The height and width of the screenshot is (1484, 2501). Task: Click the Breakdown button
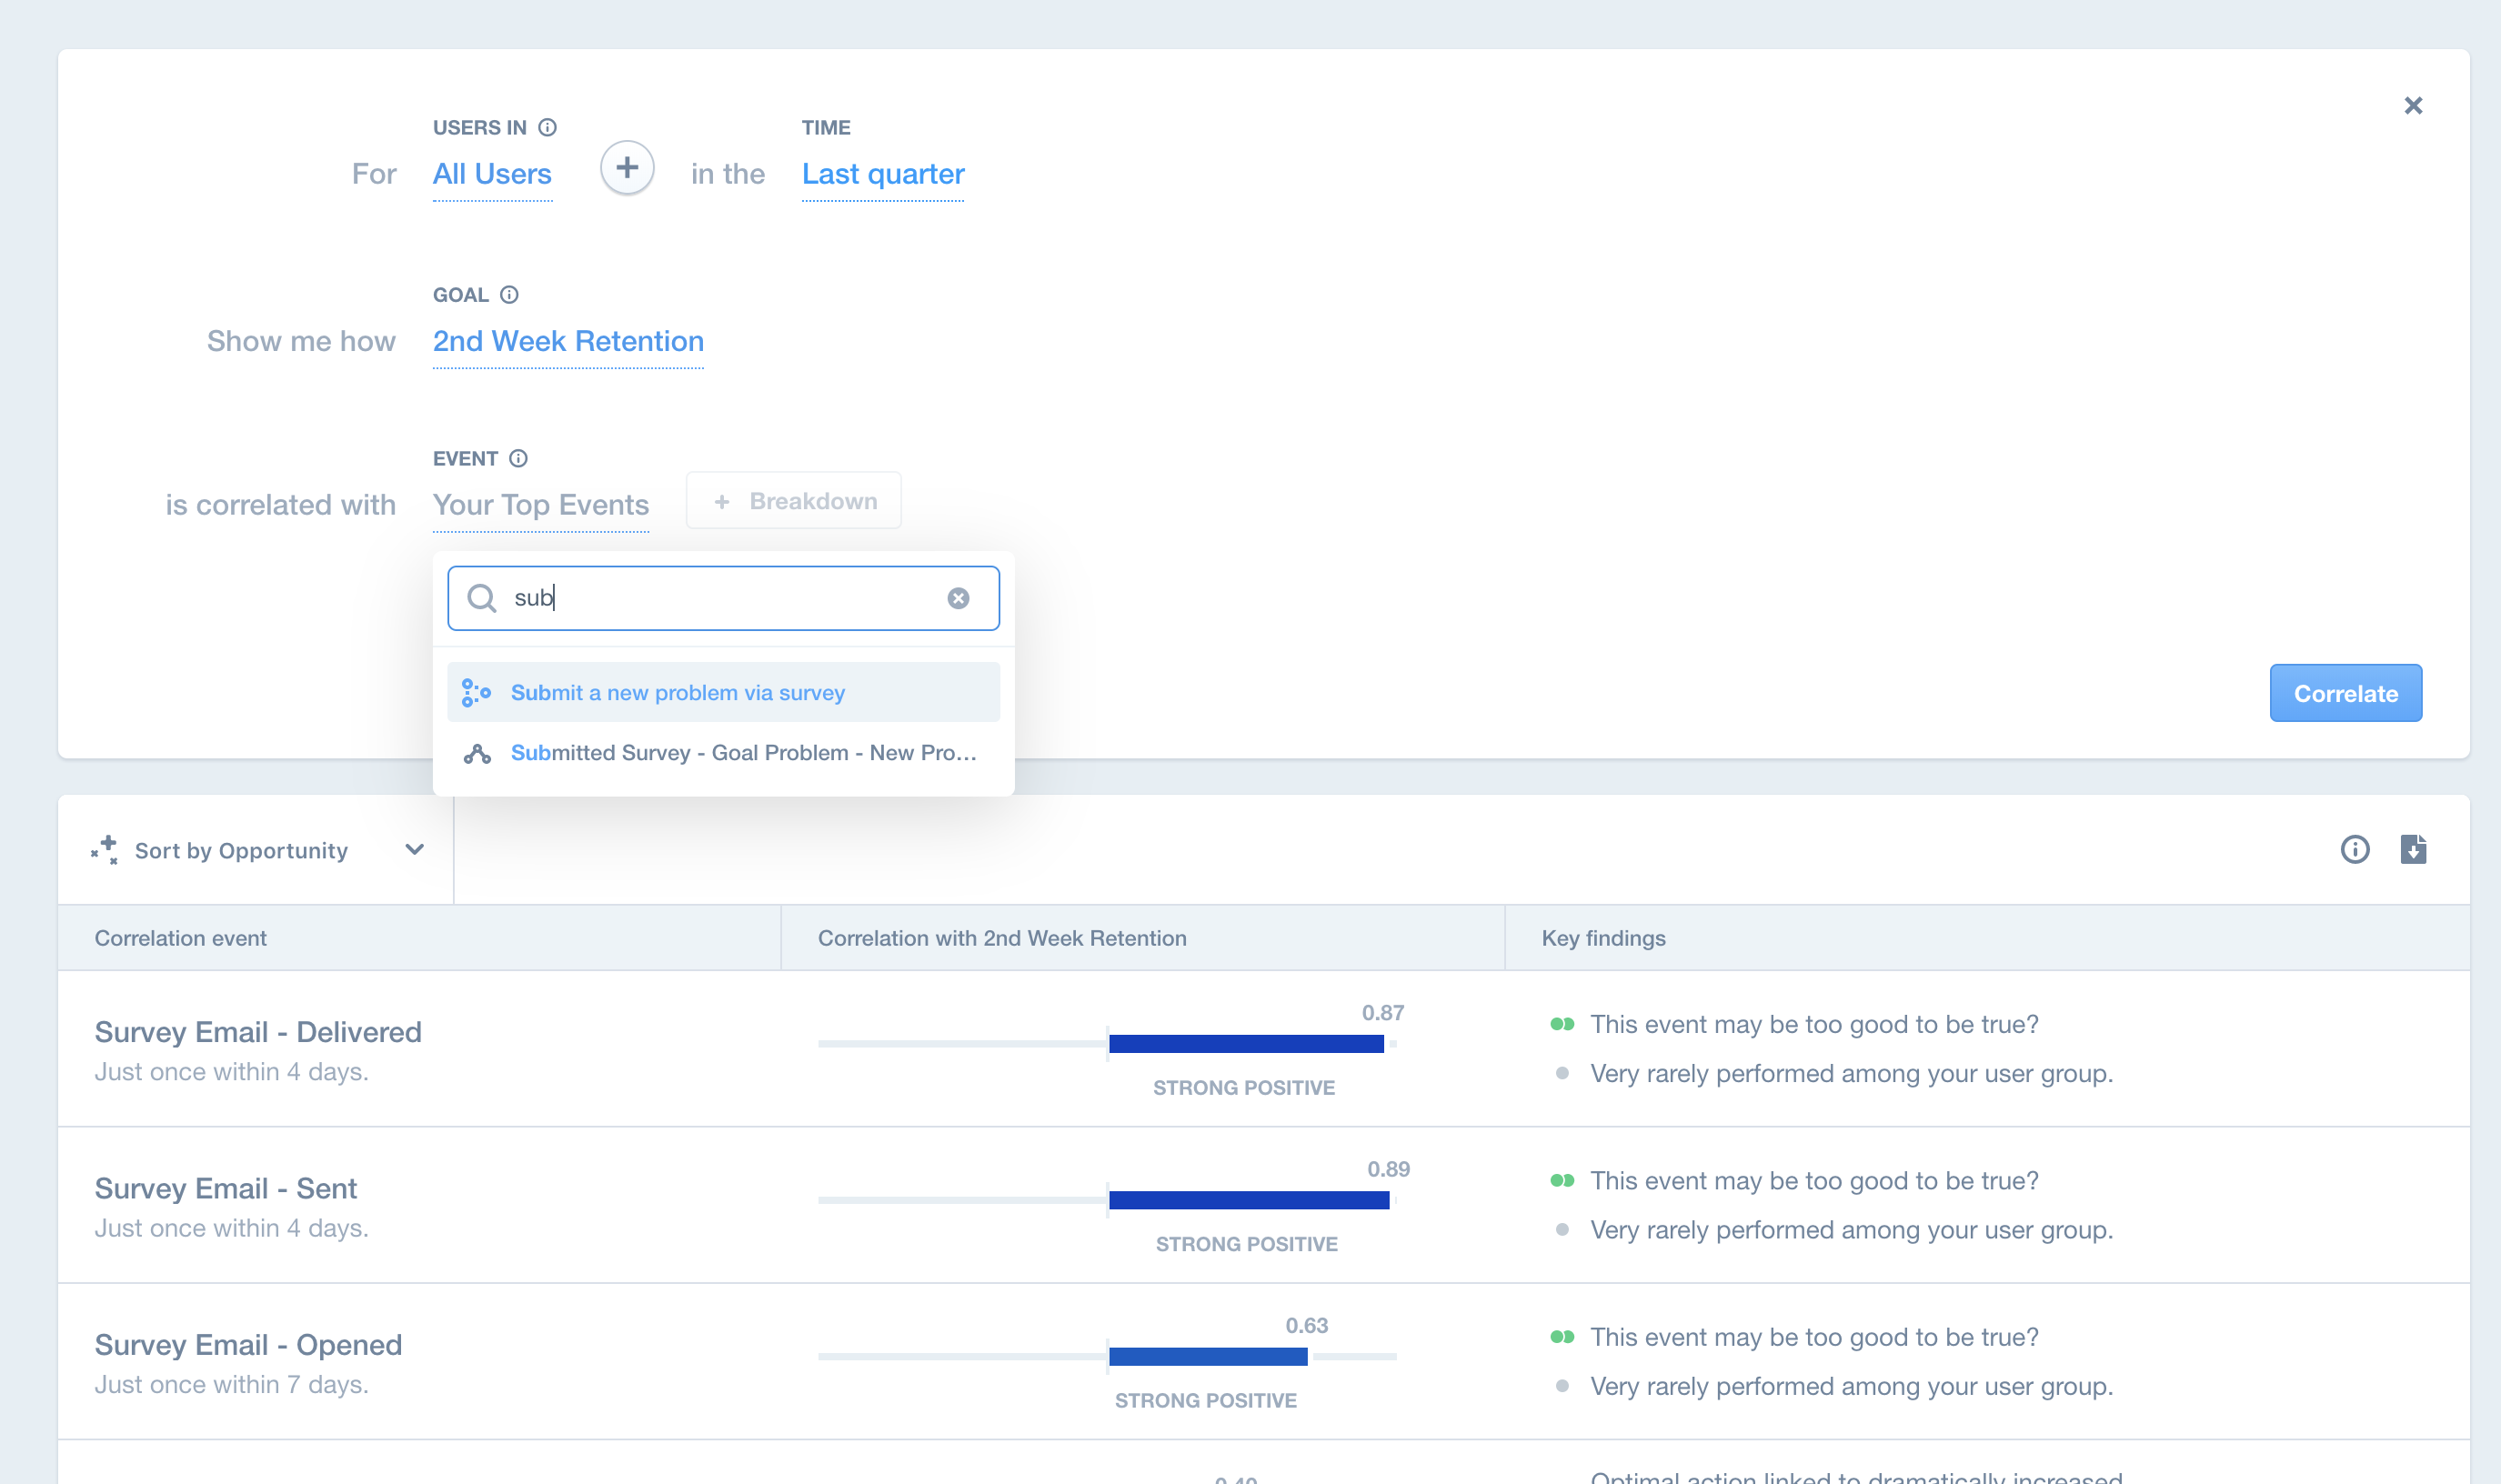click(794, 501)
